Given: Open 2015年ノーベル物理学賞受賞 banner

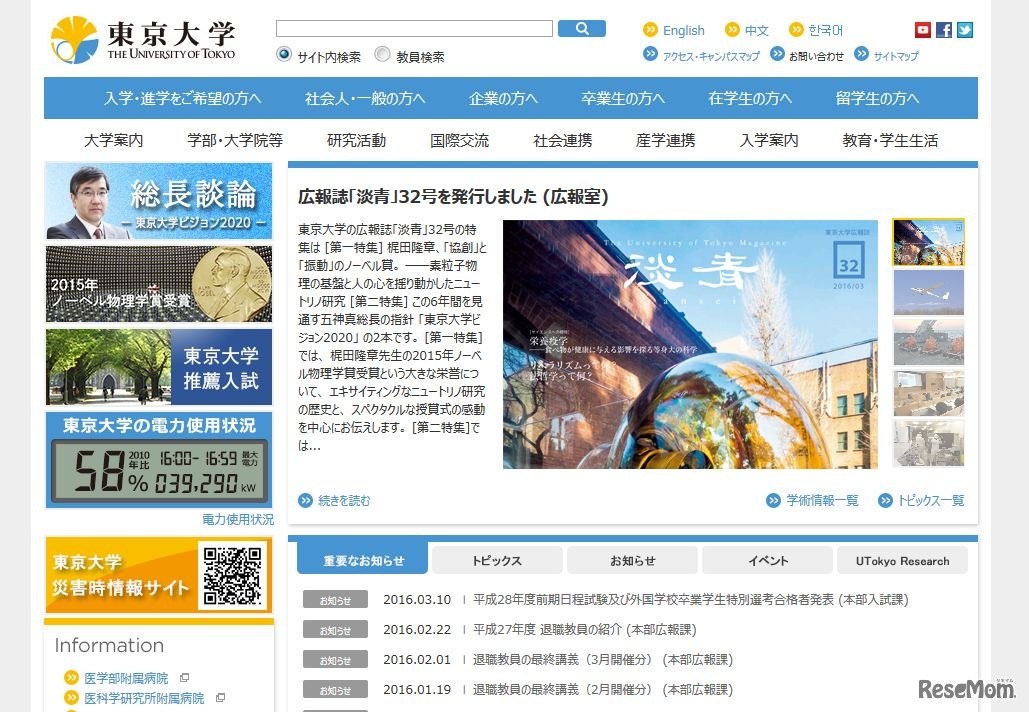Looking at the screenshot, I should 159,284.
